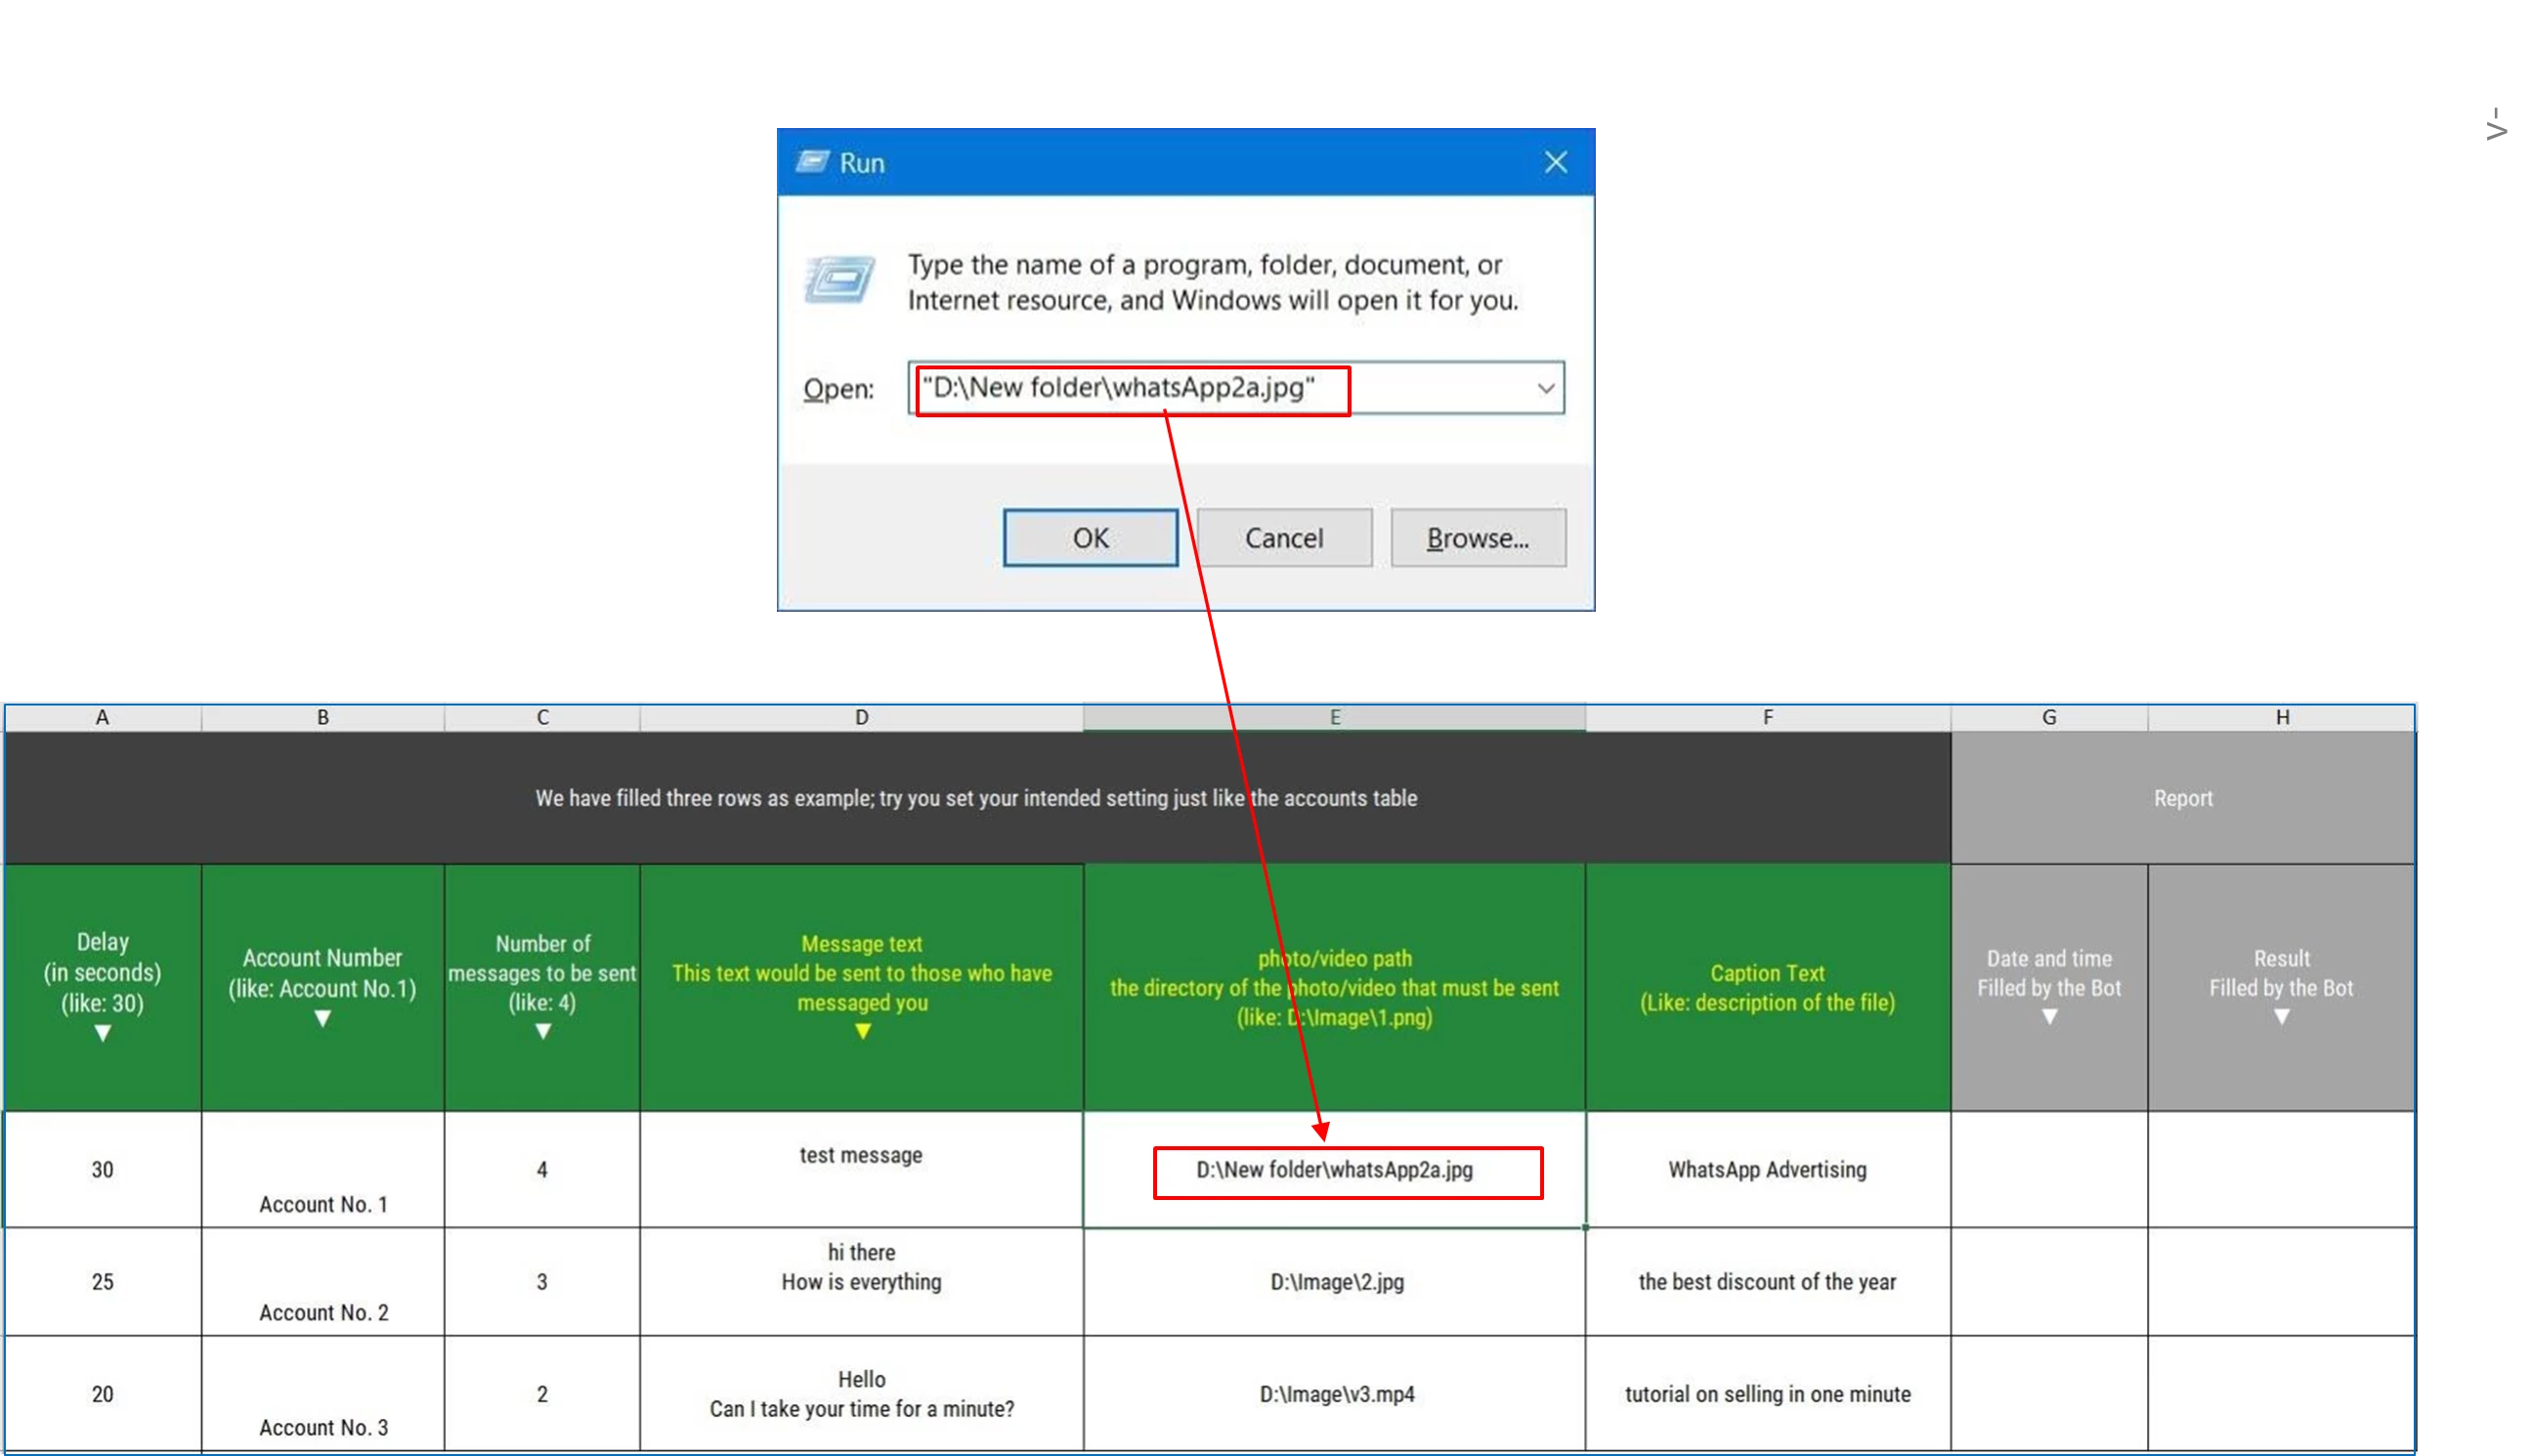Click the OK button in Run dialog
The image size is (2533, 1456).
(1090, 538)
